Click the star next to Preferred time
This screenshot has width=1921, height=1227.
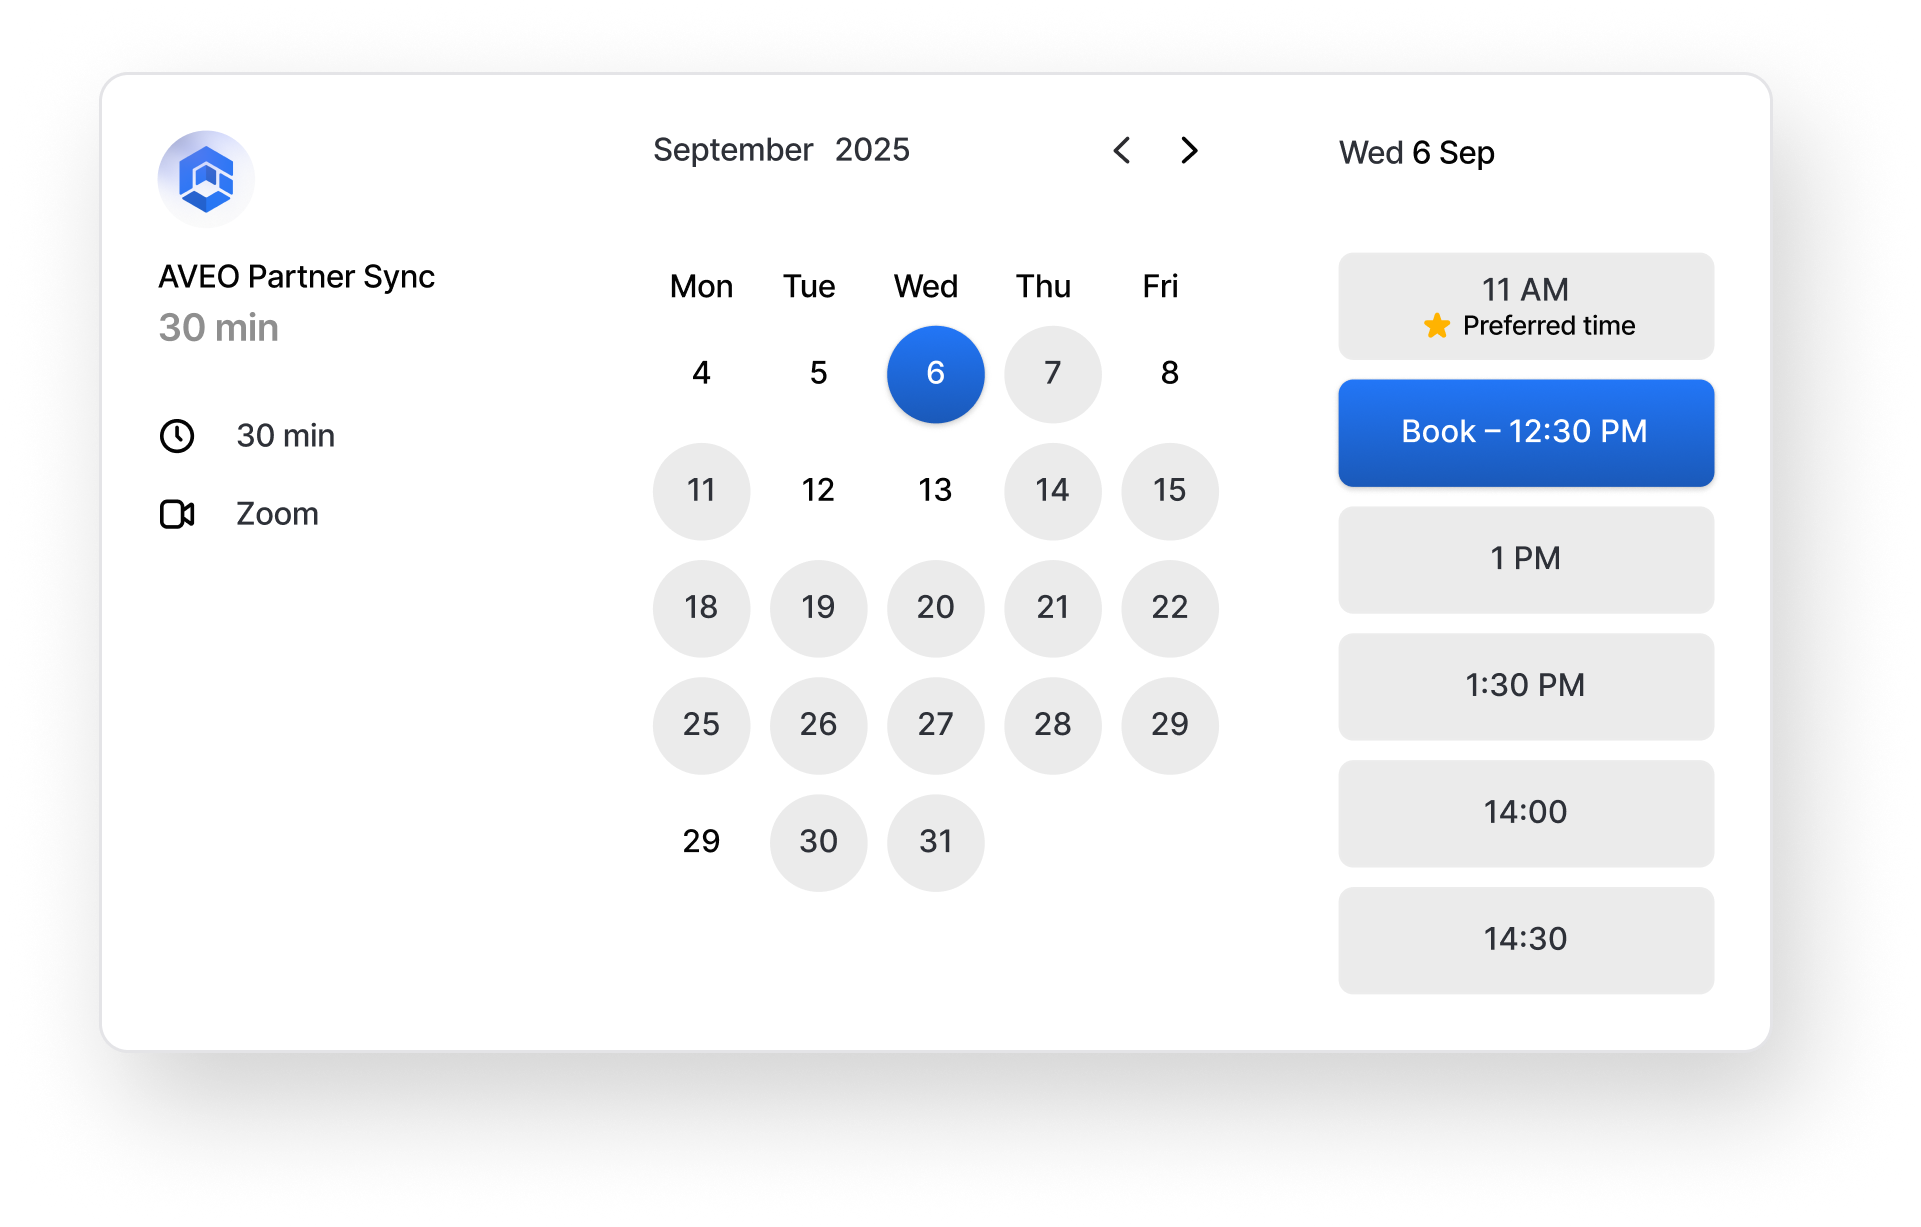pos(1437,326)
